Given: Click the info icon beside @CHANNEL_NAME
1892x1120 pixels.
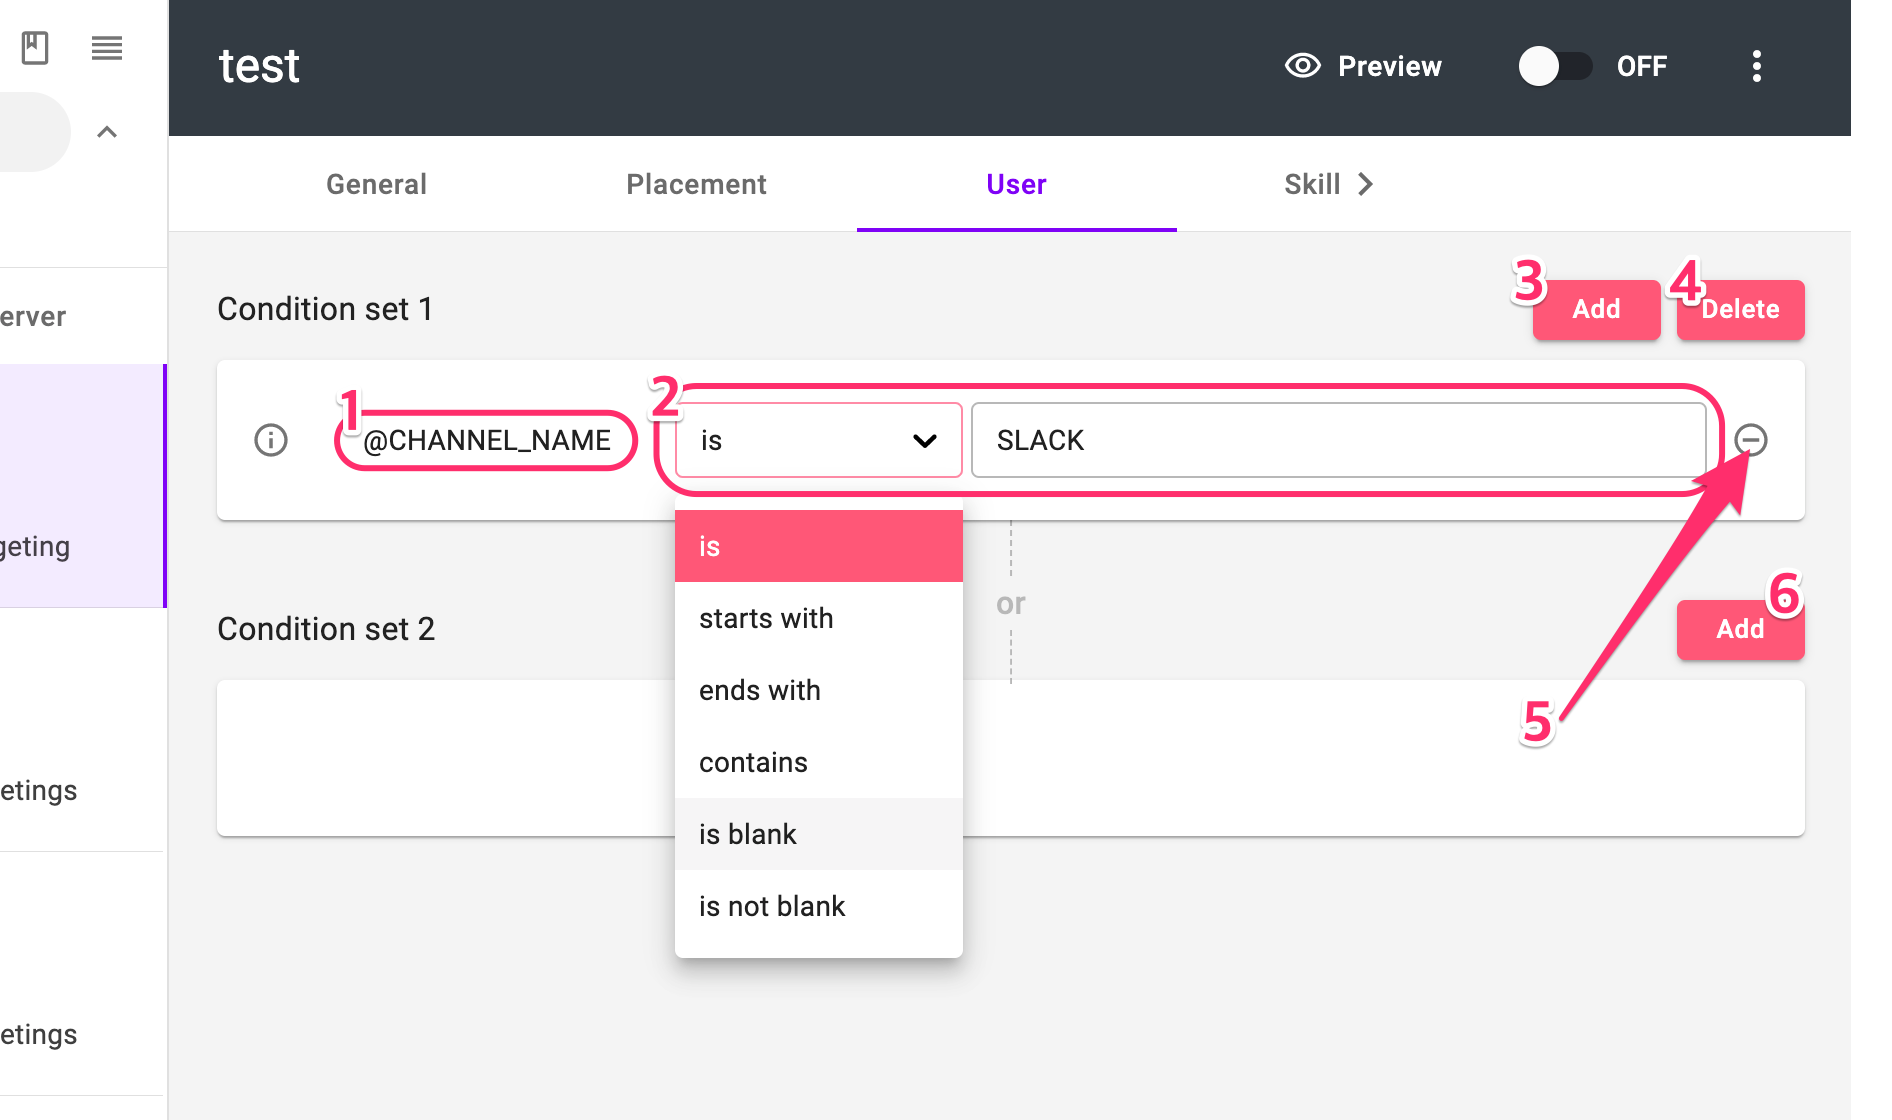Looking at the screenshot, I should click(271, 440).
